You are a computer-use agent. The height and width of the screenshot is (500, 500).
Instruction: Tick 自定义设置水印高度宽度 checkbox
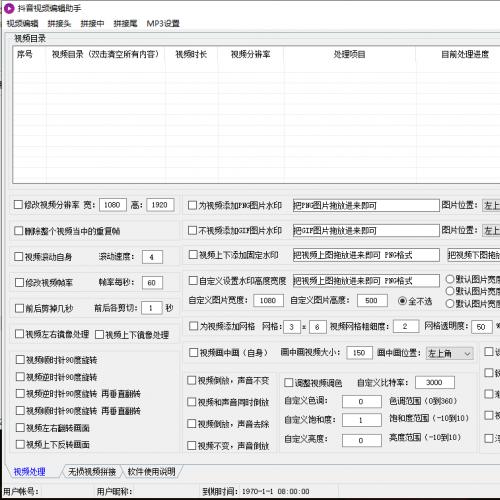(x=193, y=281)
